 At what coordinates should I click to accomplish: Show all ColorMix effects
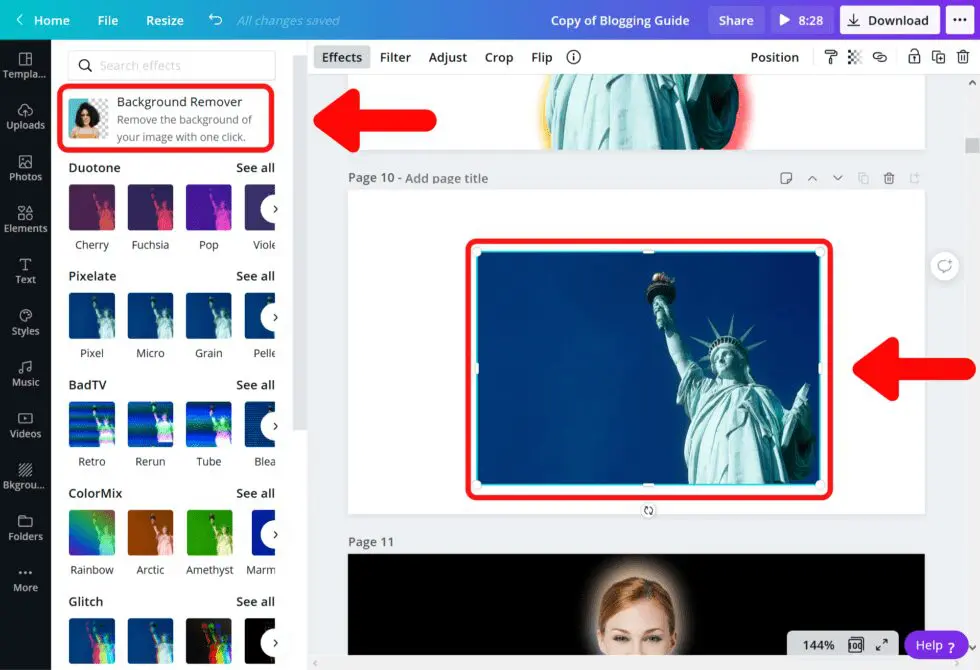pos(256,493)
